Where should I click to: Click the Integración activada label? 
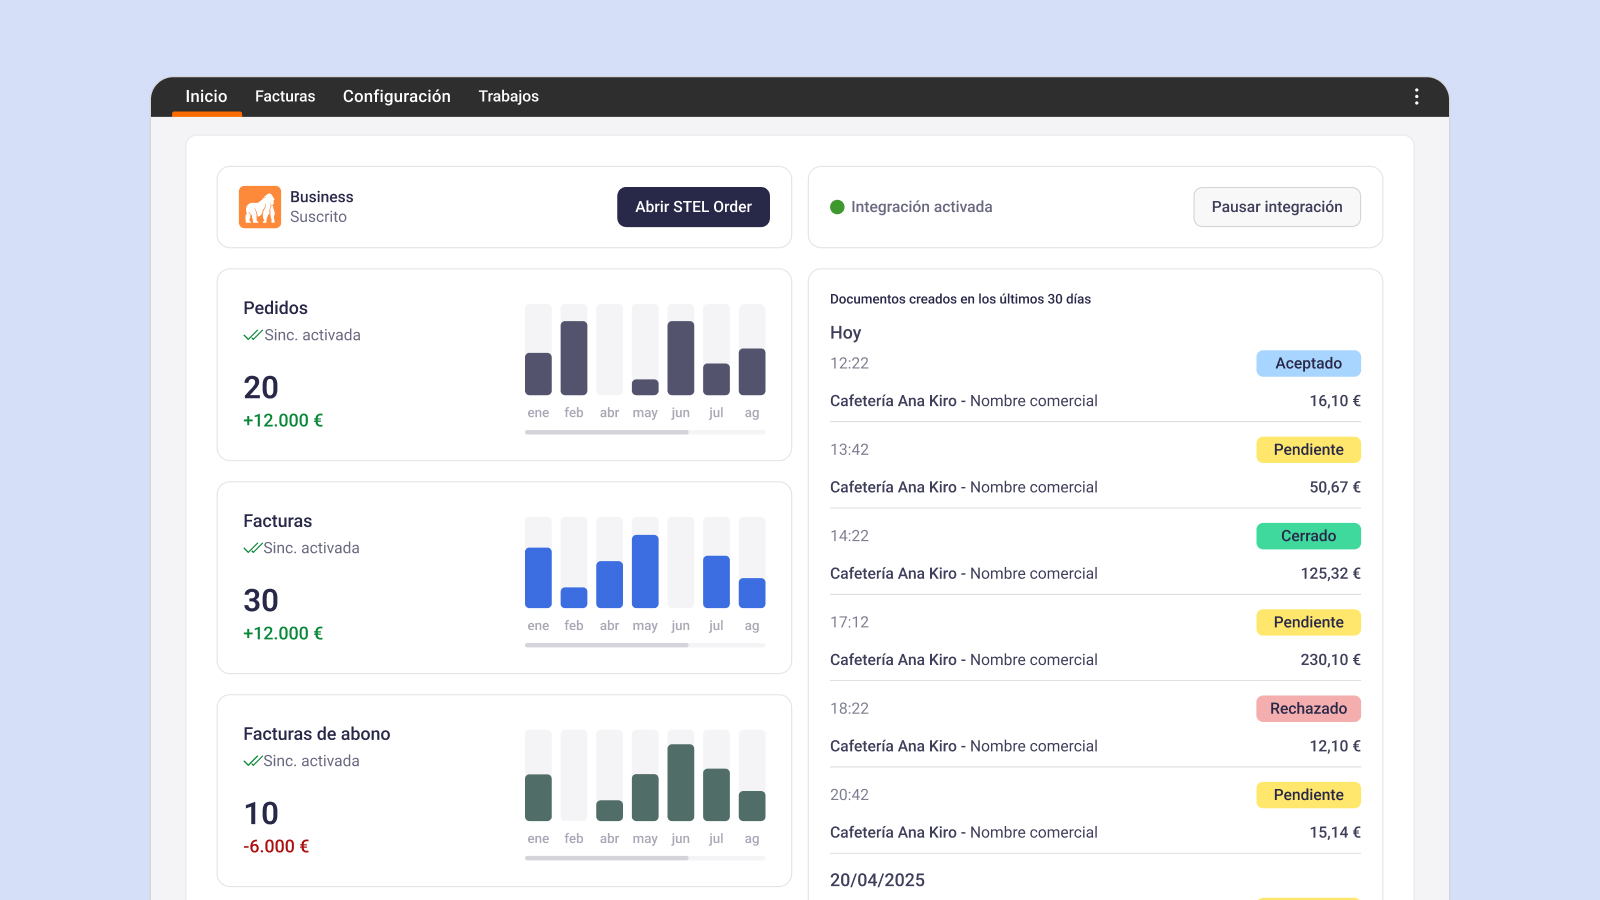click(x=922, y=207)
